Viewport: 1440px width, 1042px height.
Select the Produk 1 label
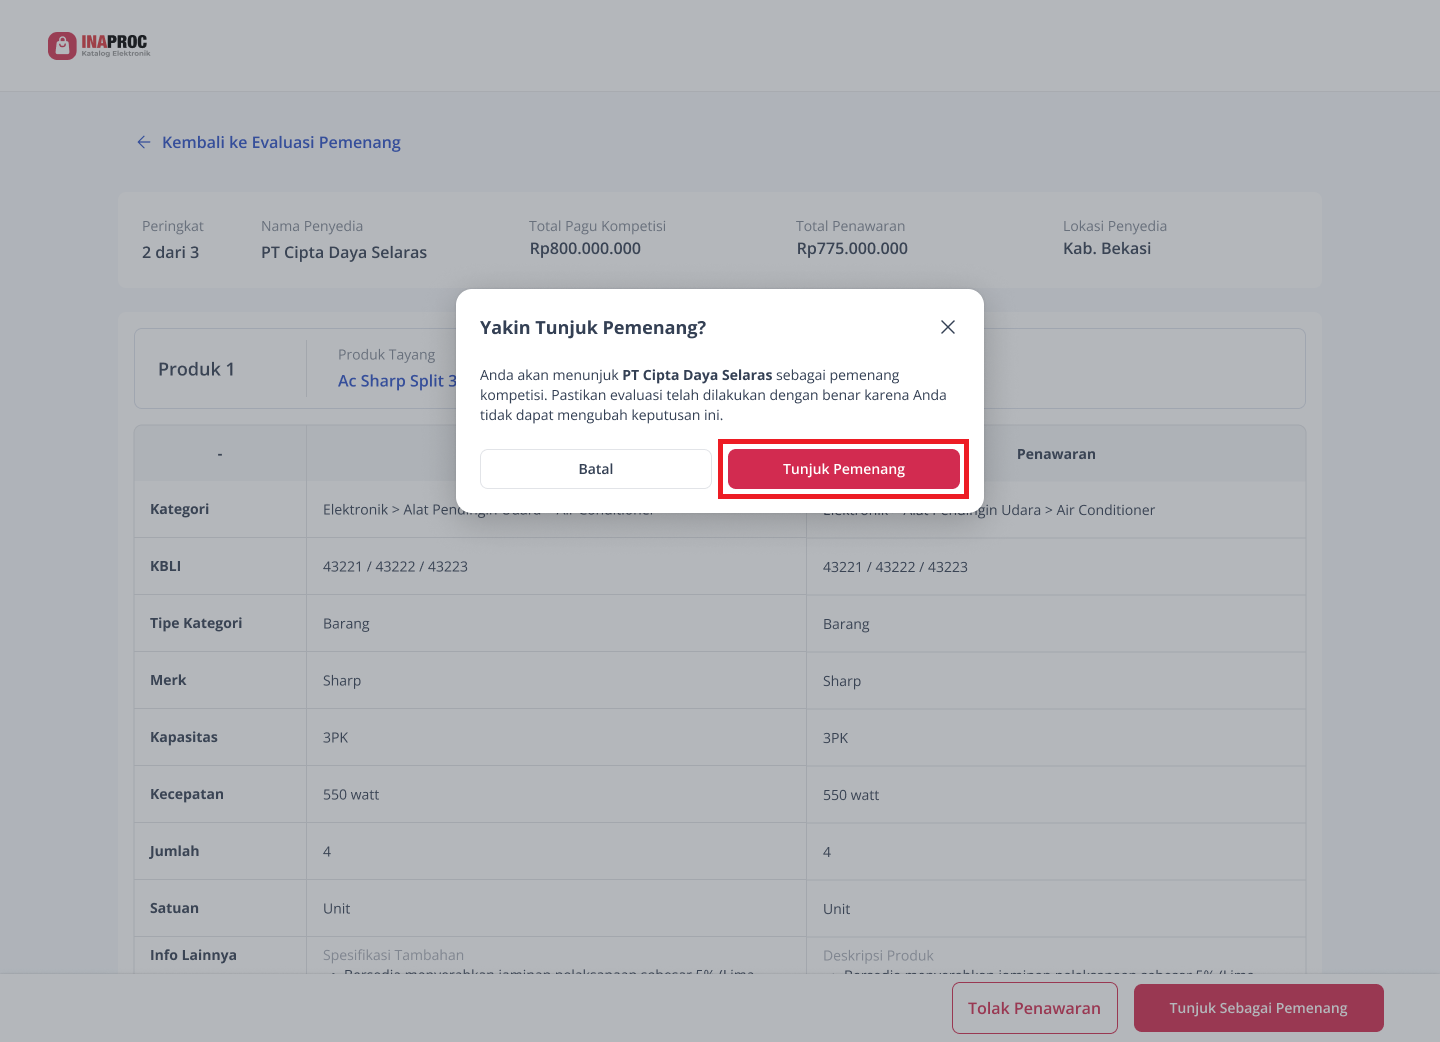click(x=196, y=369)
